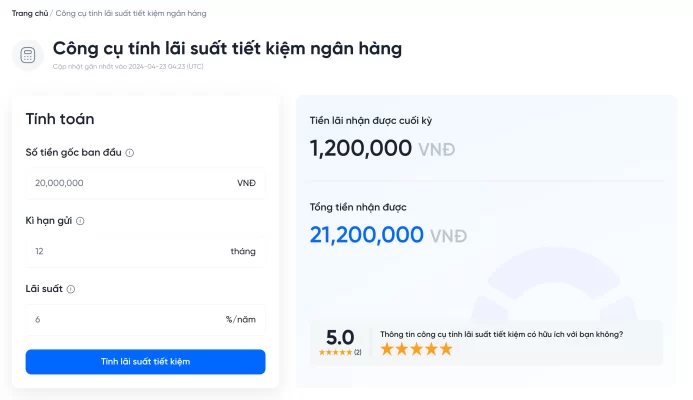Viewport: 693px width, 400px height.
Task: Click breadcrumb Công cụ tính lãi suất tiết kiệm
Action: pyautogui.click(x=131, y=13)
